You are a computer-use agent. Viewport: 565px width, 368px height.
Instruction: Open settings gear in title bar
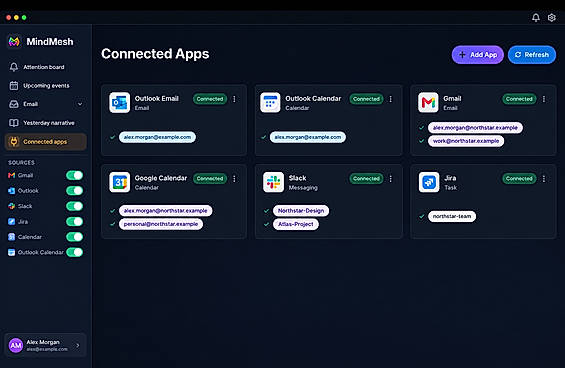point(552,17)
